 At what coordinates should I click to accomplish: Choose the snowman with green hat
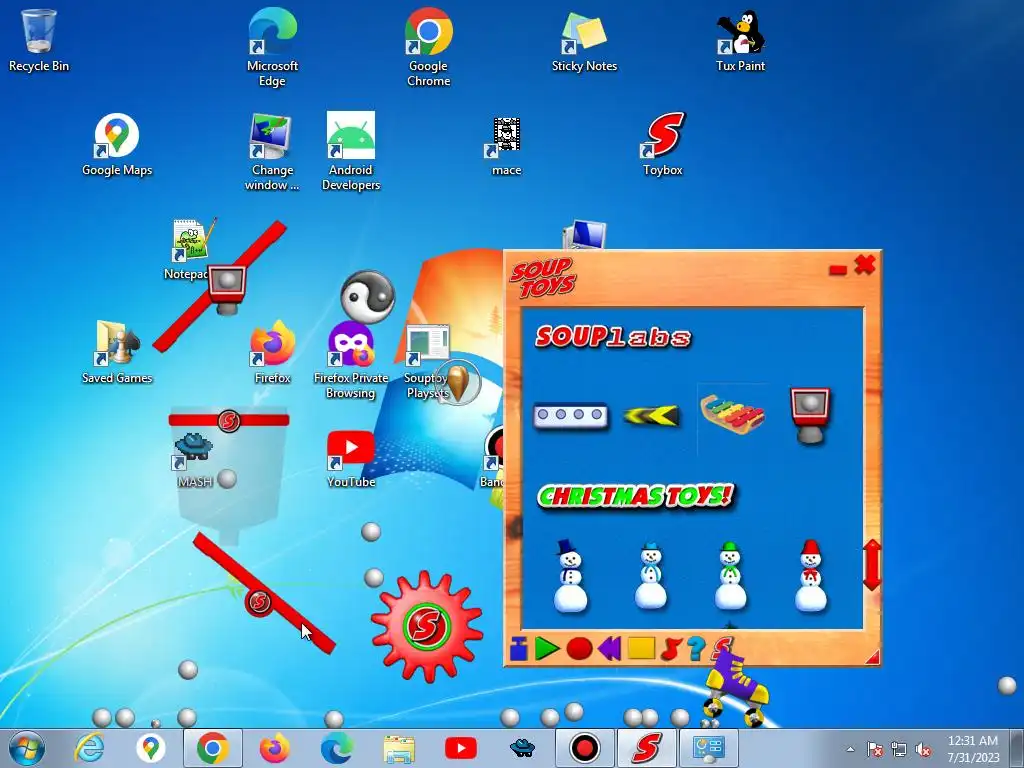730,575
